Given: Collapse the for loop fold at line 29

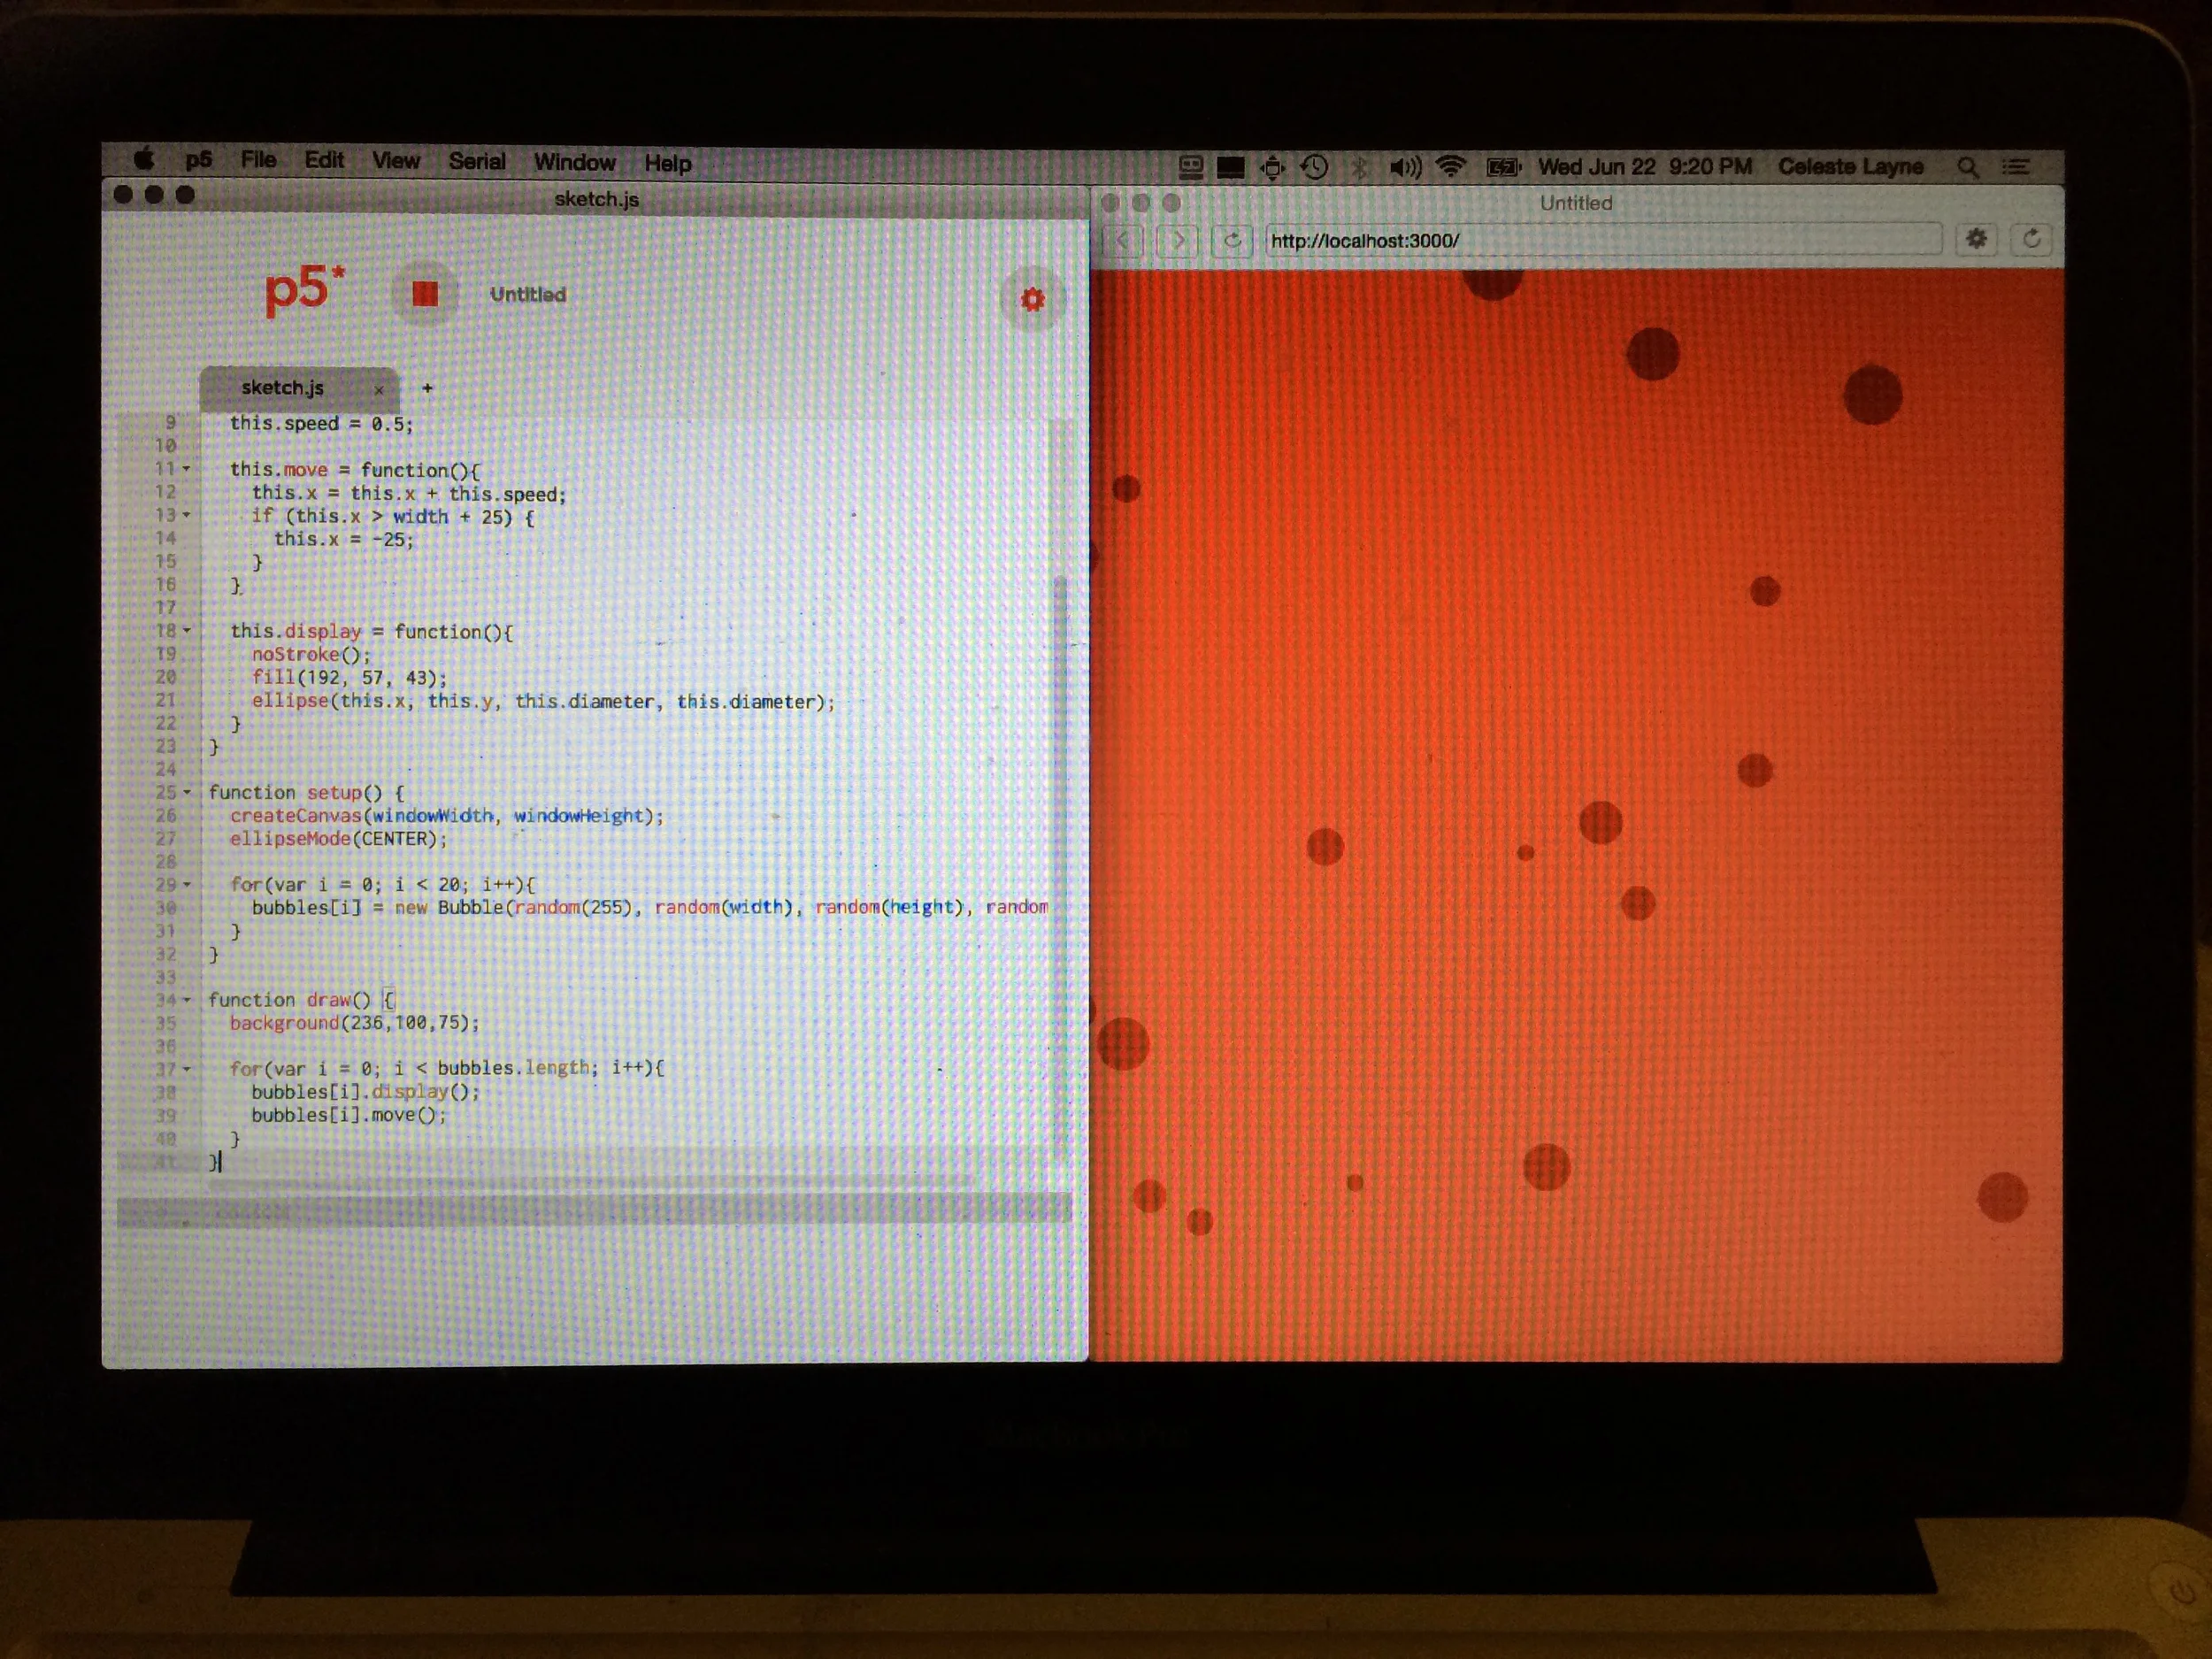Looking at the screenshot, I should click(x=186, y=884).
